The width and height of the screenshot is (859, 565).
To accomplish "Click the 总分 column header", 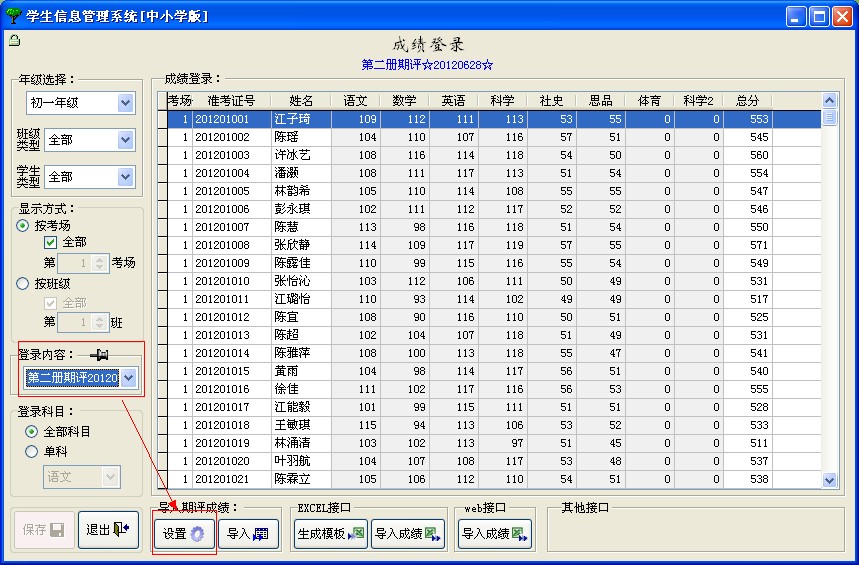I will pyautogui.click(x=748, y=101).
